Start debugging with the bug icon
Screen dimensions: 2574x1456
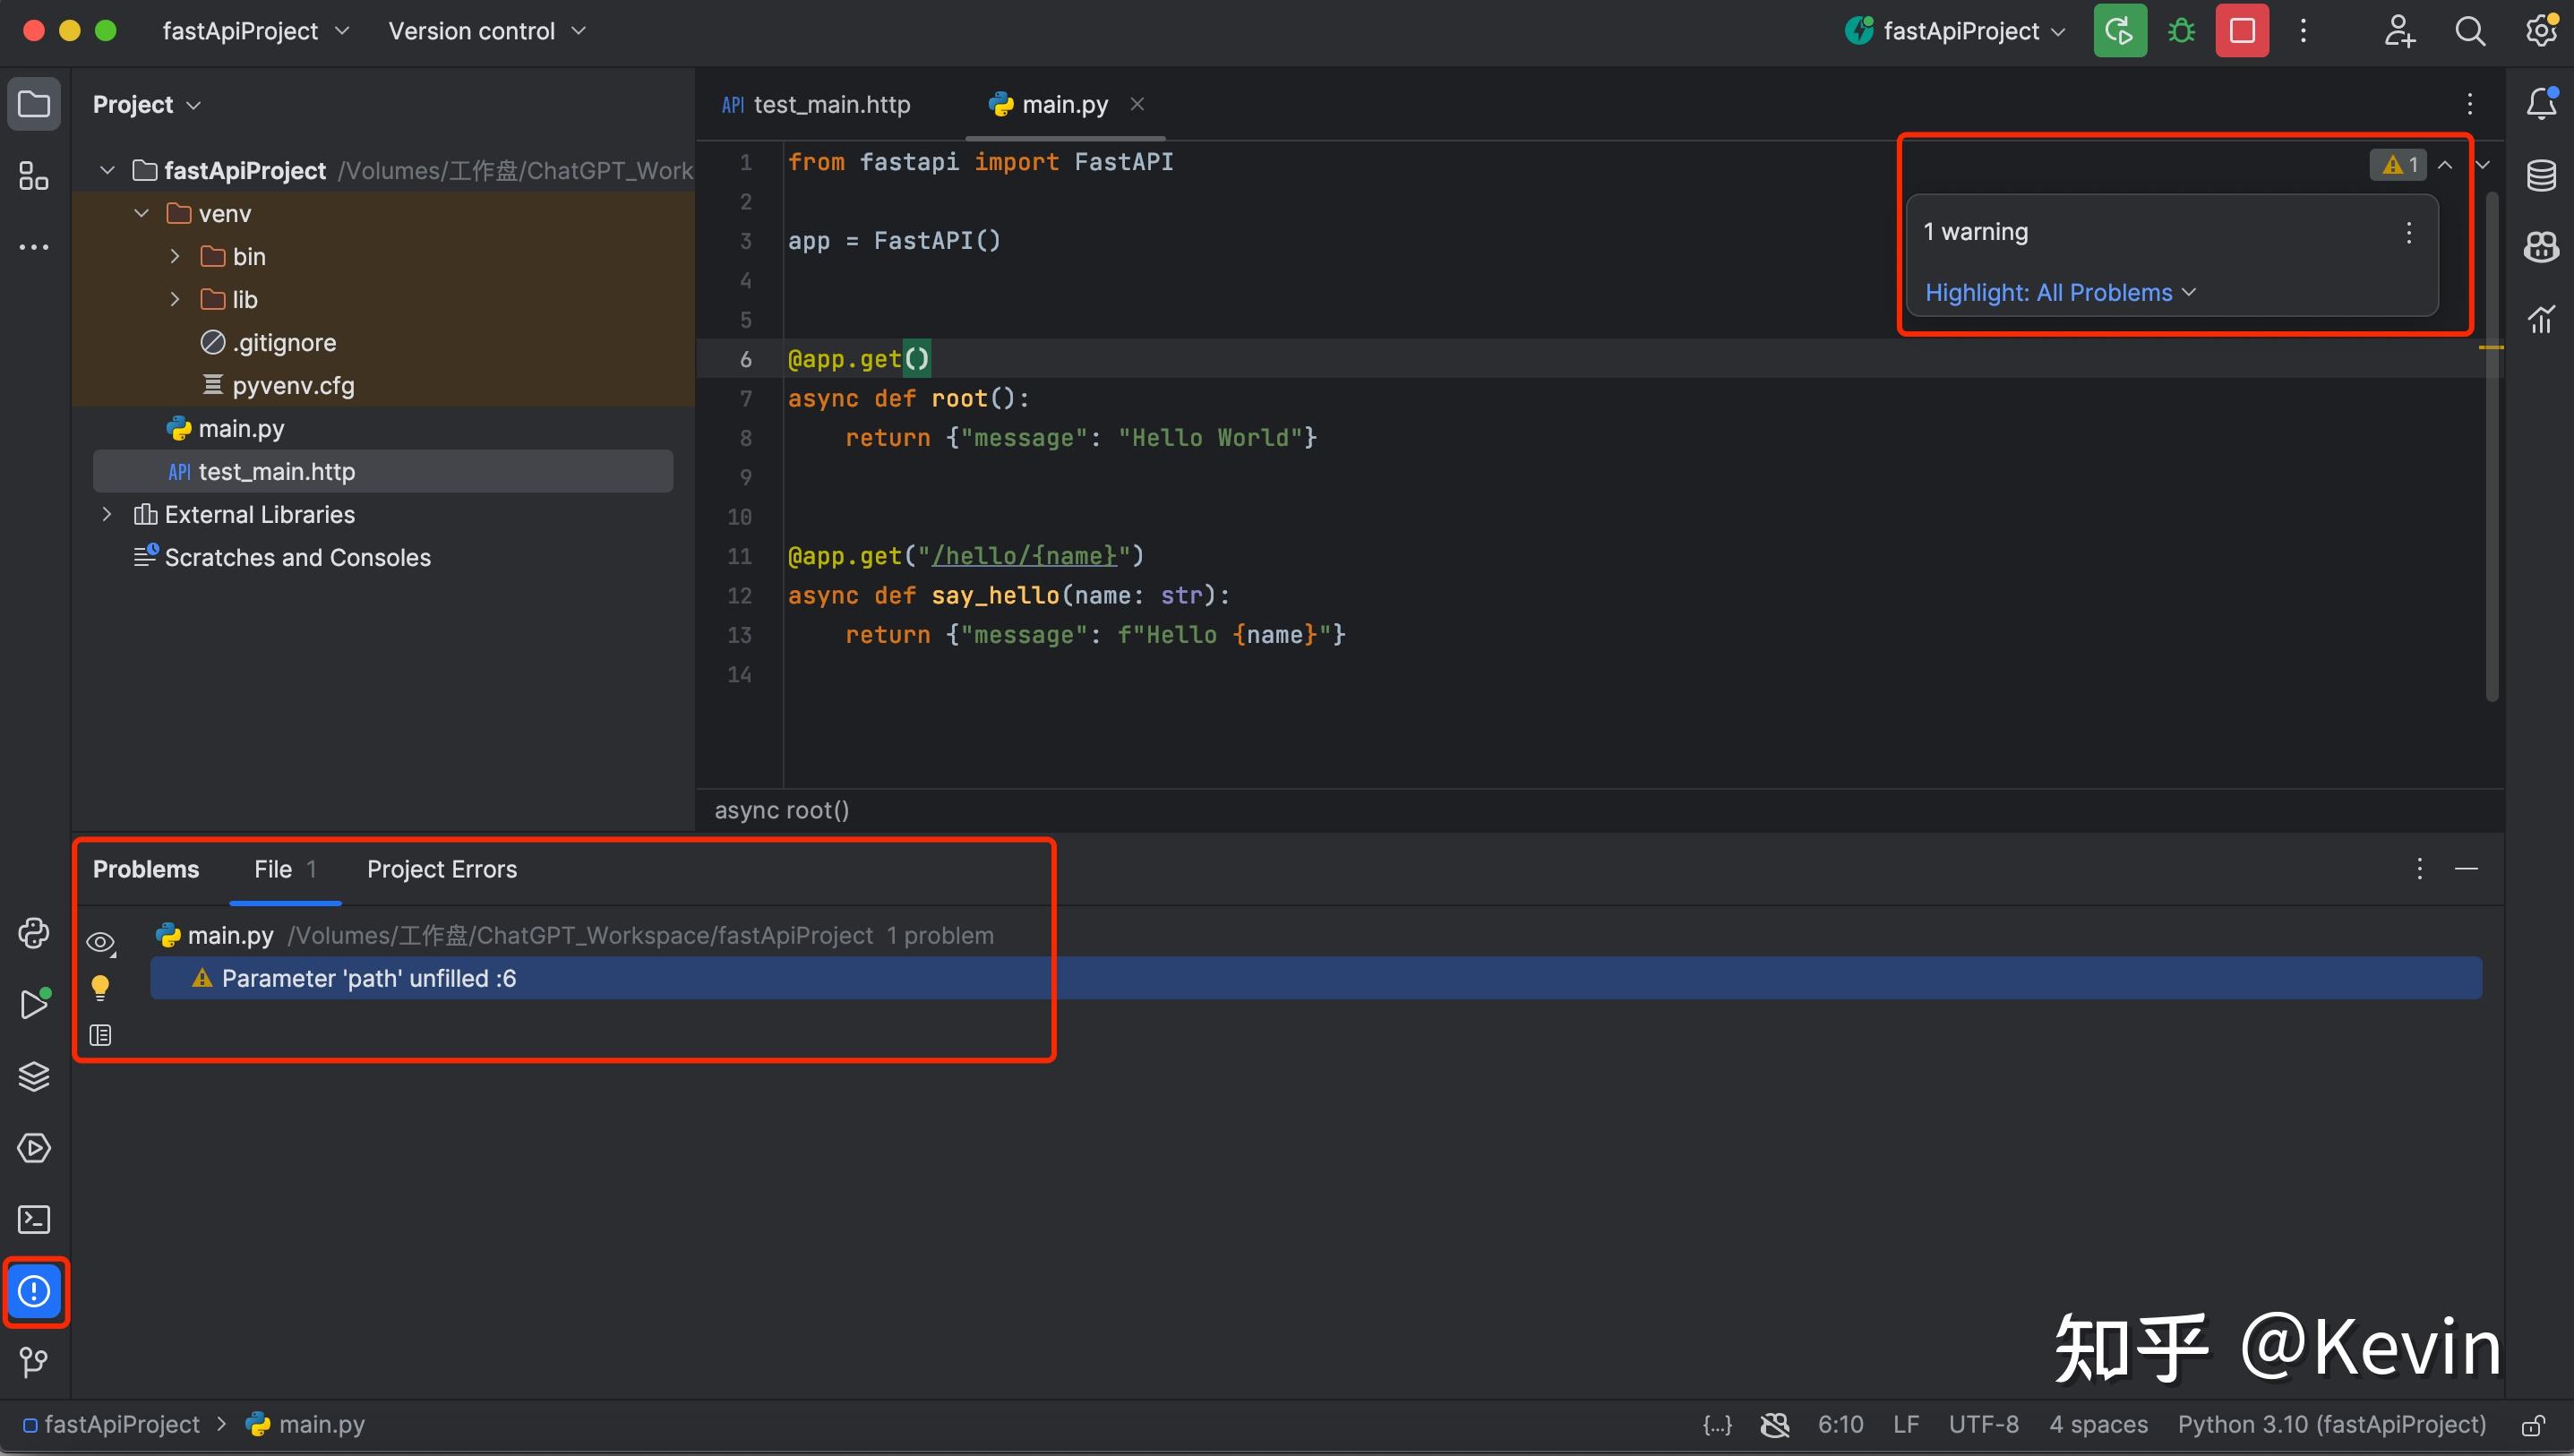click(x=2181, y=30)
